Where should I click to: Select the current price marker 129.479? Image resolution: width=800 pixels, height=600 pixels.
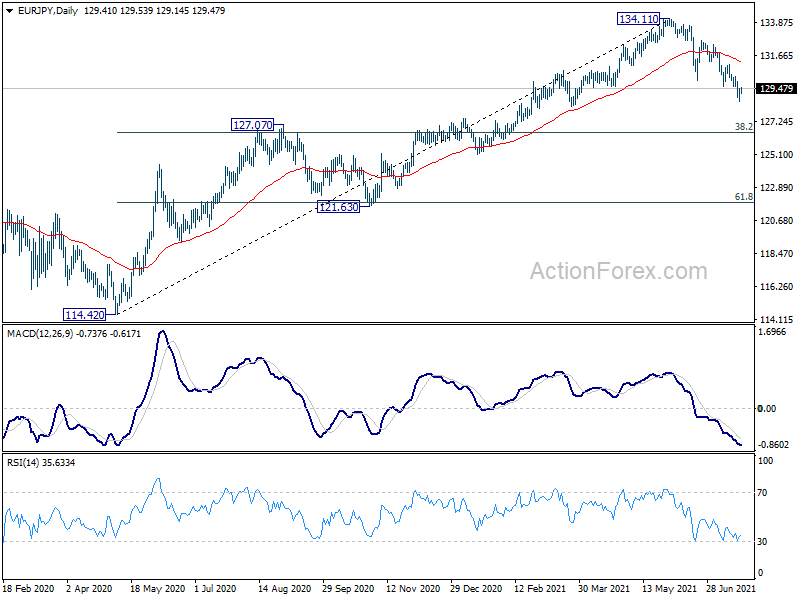[777, 89]
